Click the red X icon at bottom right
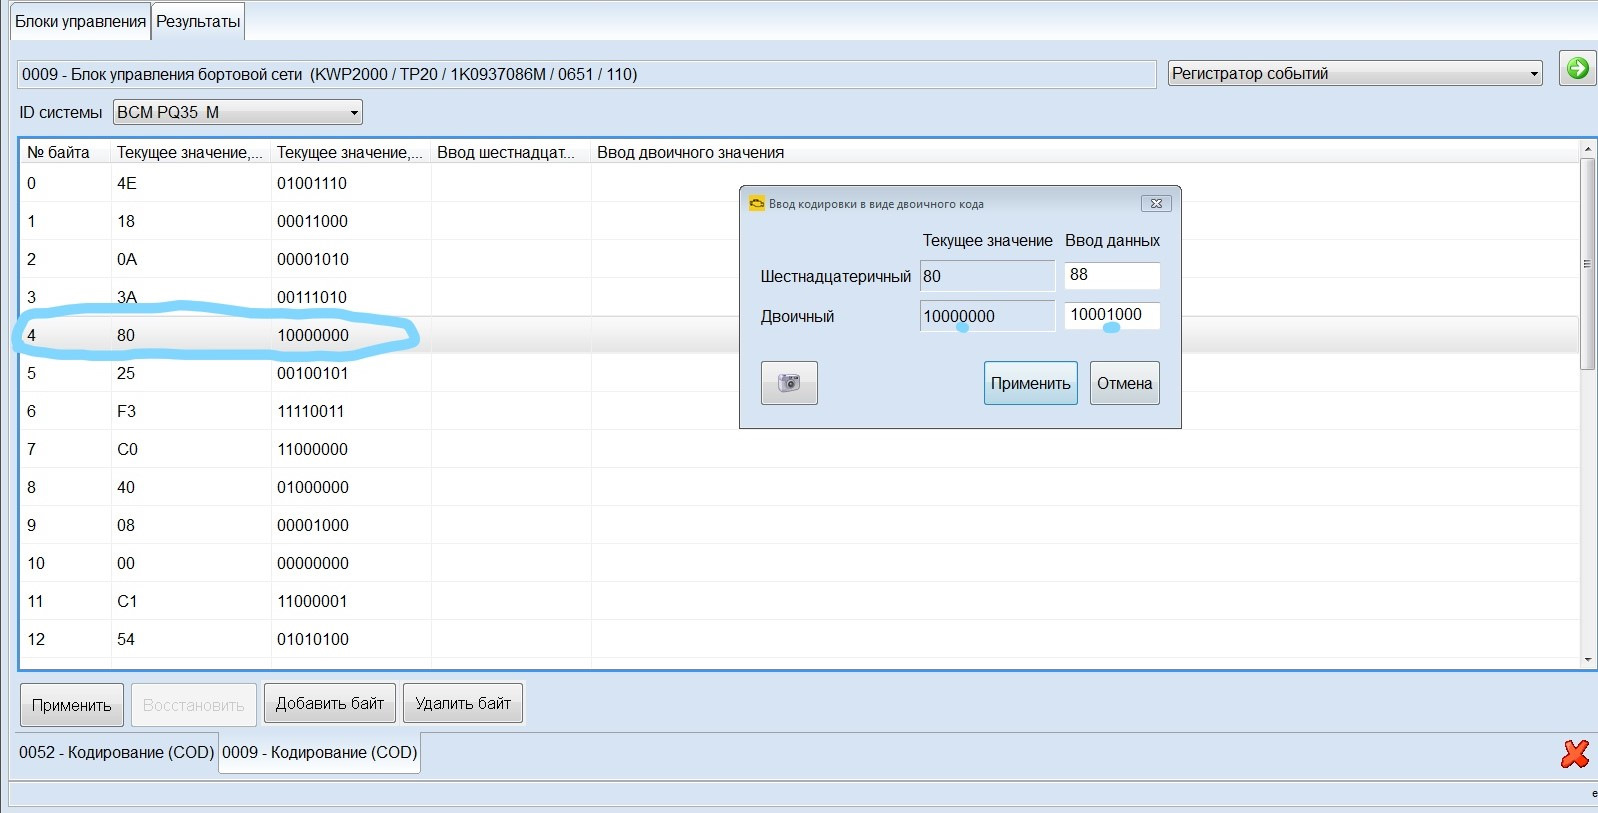Viewport: 1598px width, 813px height. pyautogui.click(x=1574, y=753)
